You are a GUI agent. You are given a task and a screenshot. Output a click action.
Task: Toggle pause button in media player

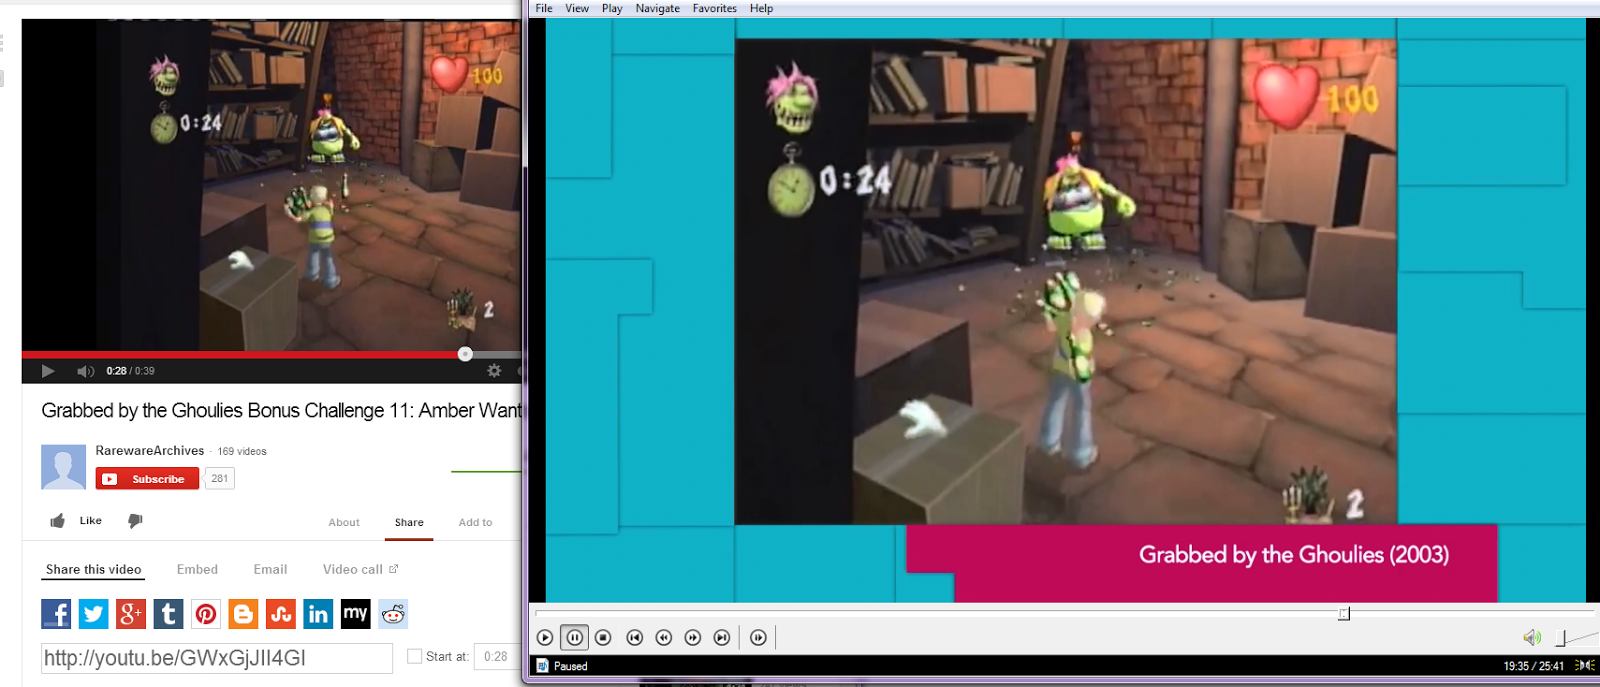[574, 638]
